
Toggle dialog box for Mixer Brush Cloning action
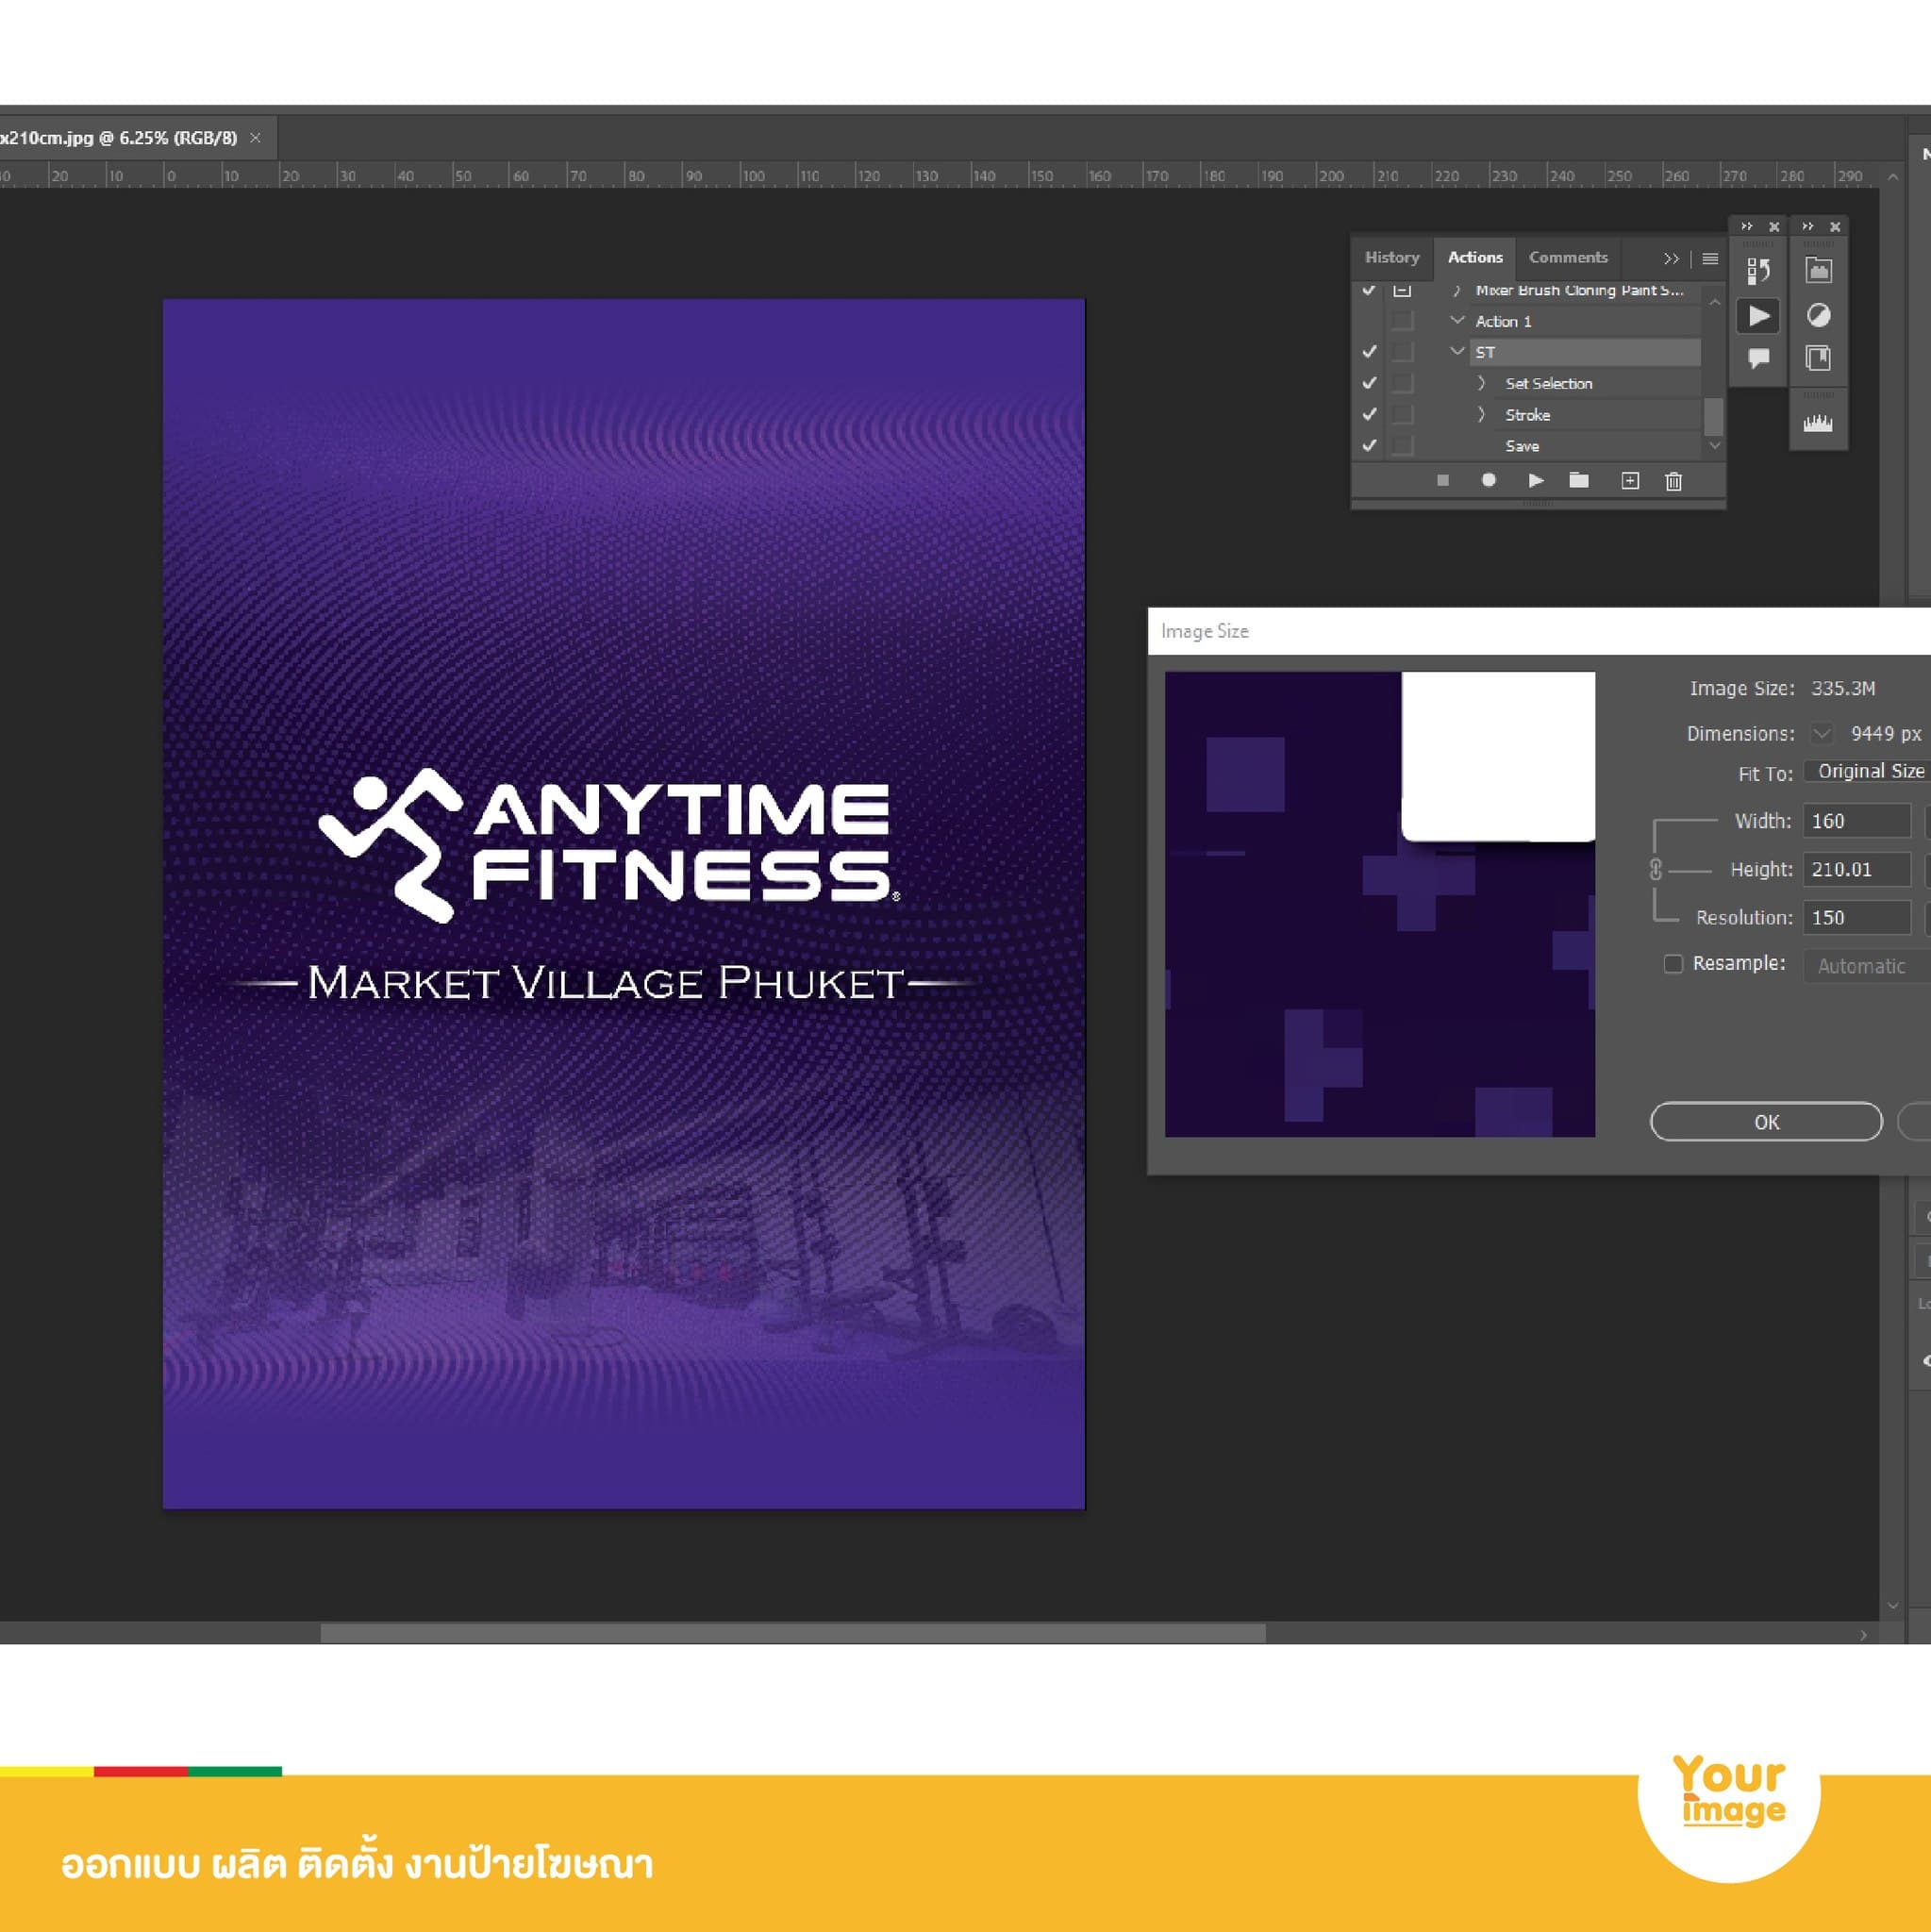[x=1402, y=290]
